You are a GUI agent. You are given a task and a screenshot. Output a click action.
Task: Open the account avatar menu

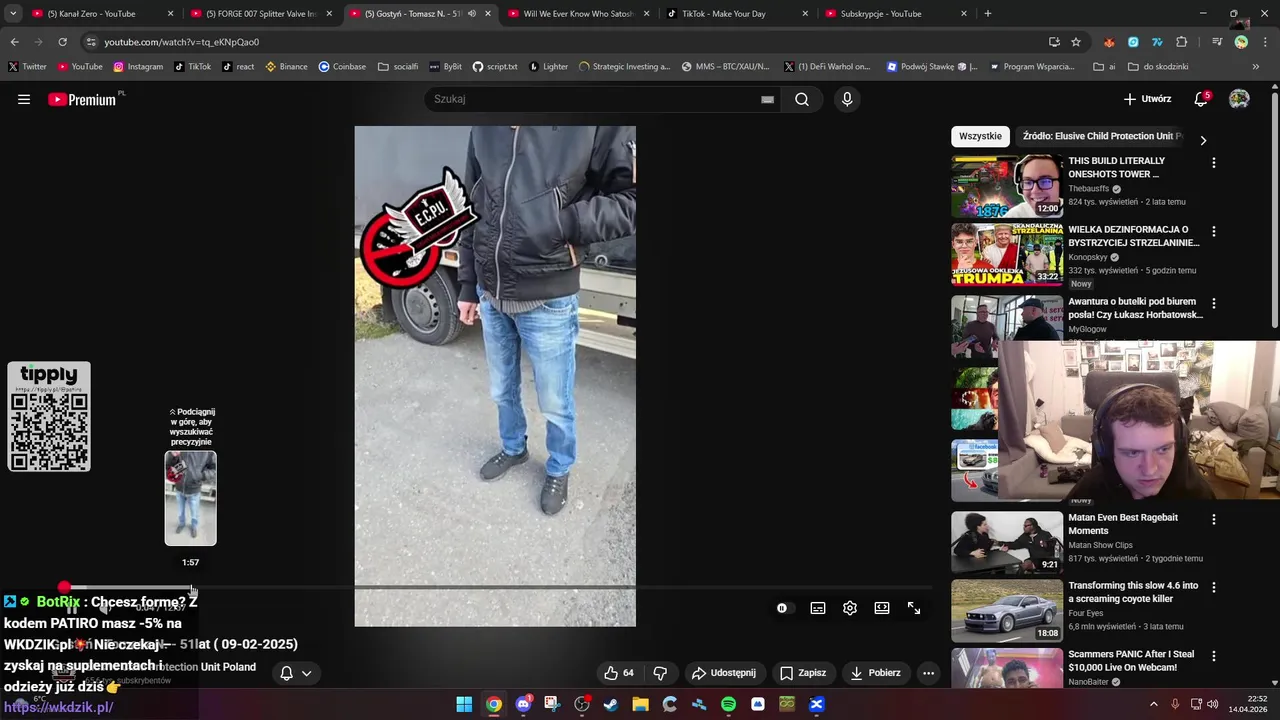click(x=1239, y=99)
